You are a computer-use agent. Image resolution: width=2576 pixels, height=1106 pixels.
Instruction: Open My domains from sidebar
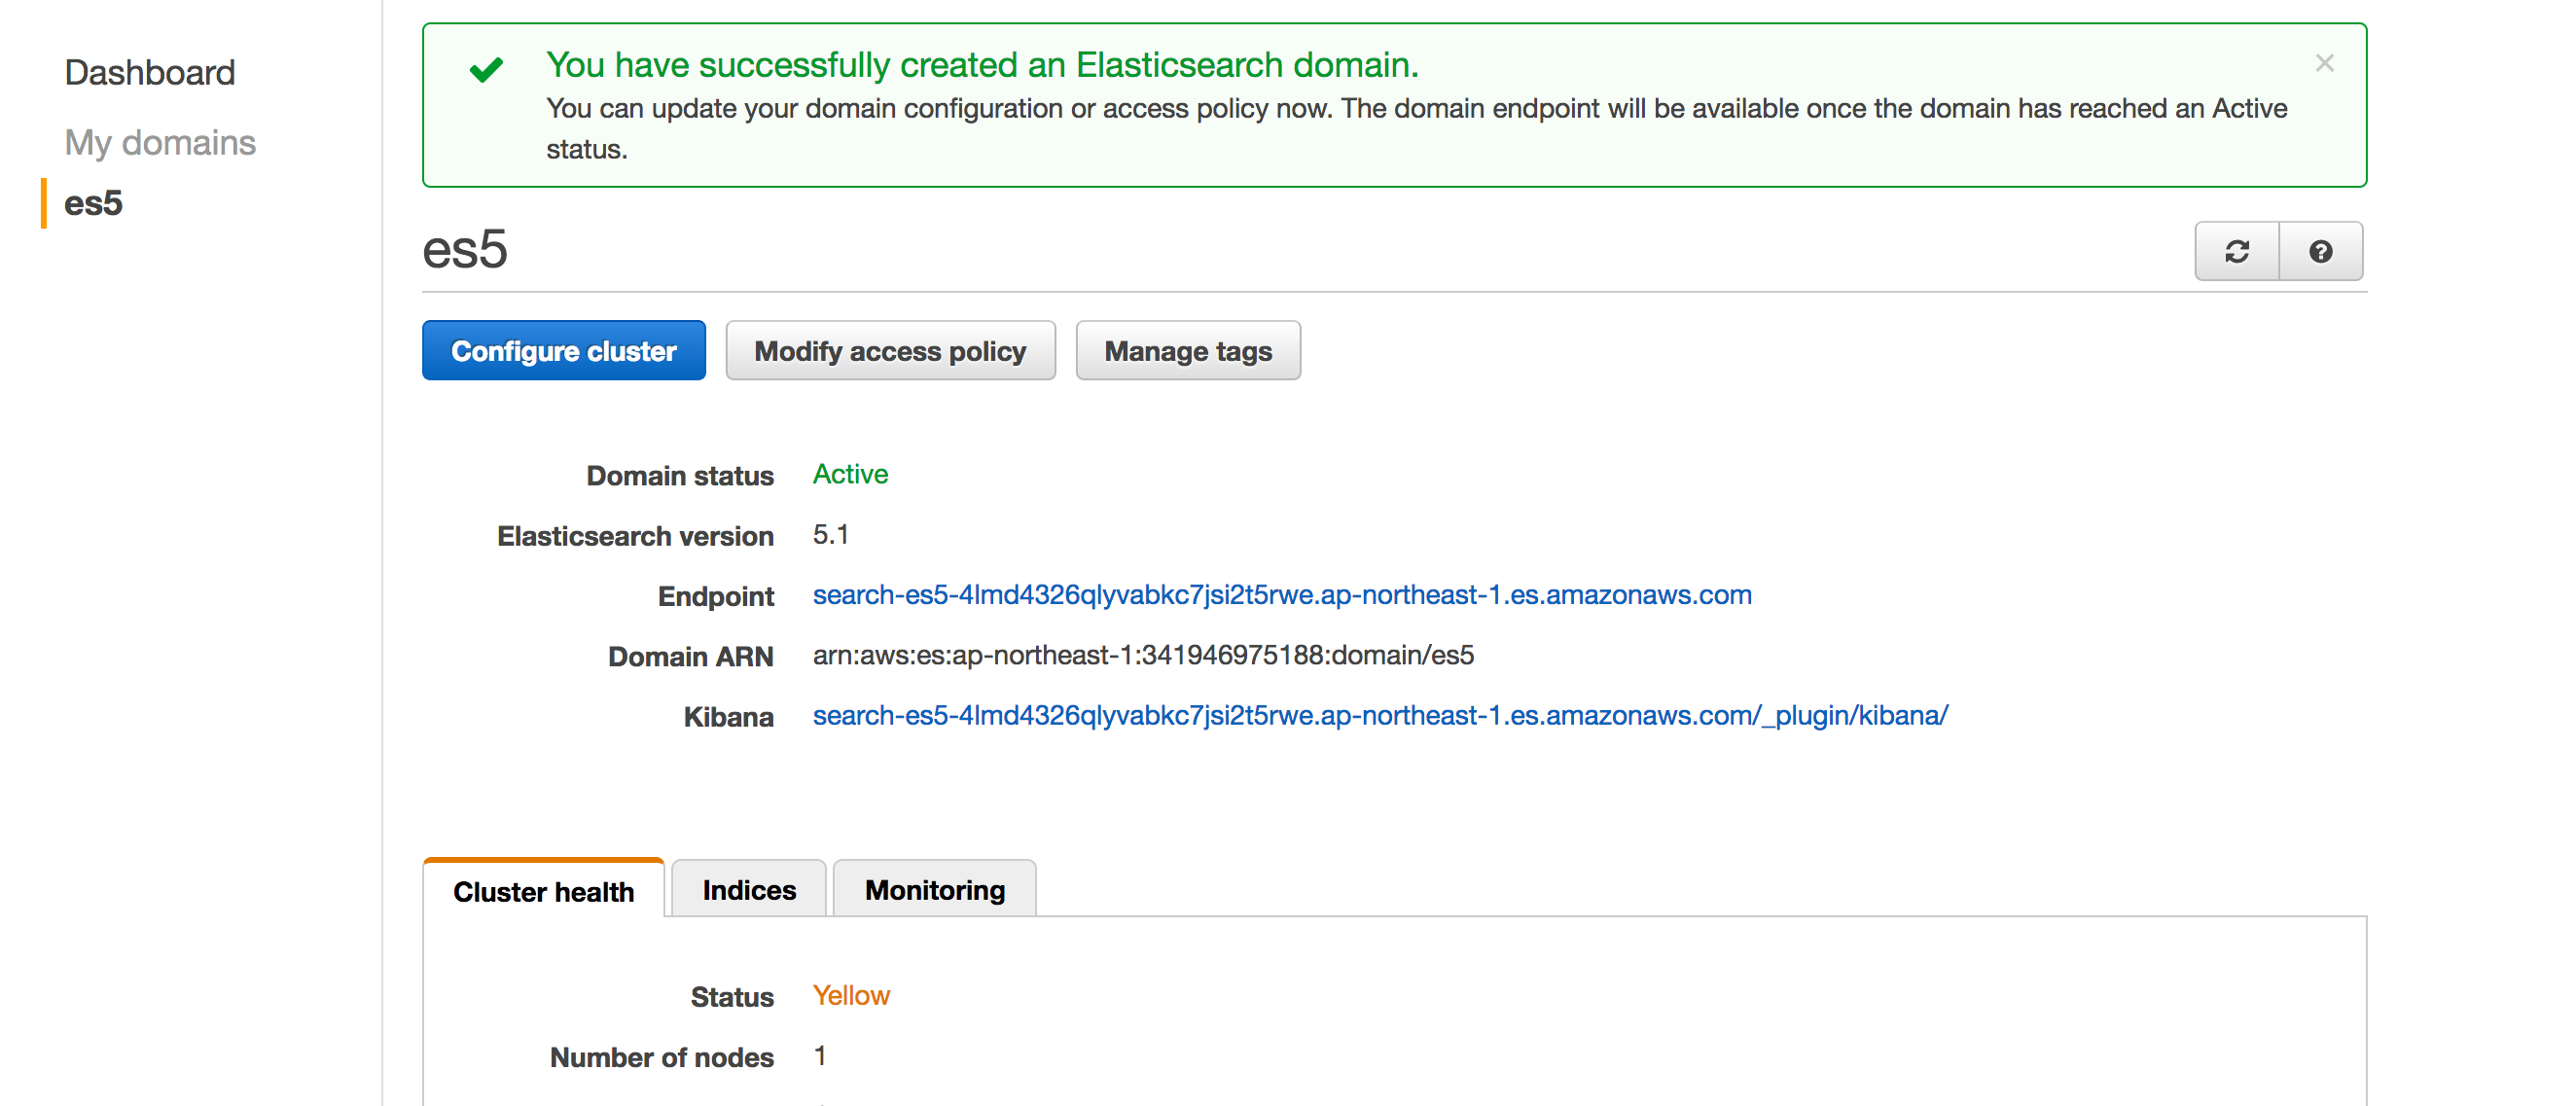(160, 142)
